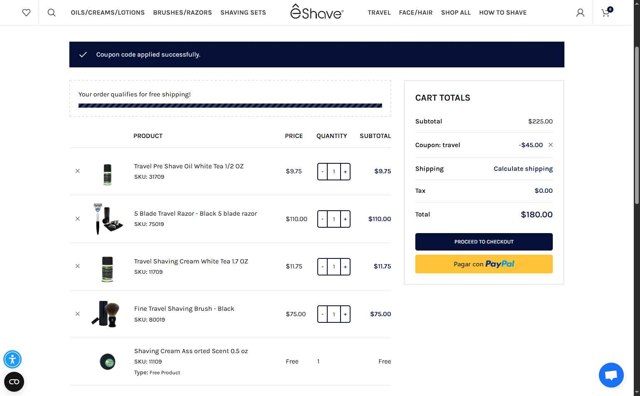Image resolution: width=640 pixels, height=396 pixels.
Task: Remove Fine Travel Shaving Brush from cart
Action: click(78, 314)
